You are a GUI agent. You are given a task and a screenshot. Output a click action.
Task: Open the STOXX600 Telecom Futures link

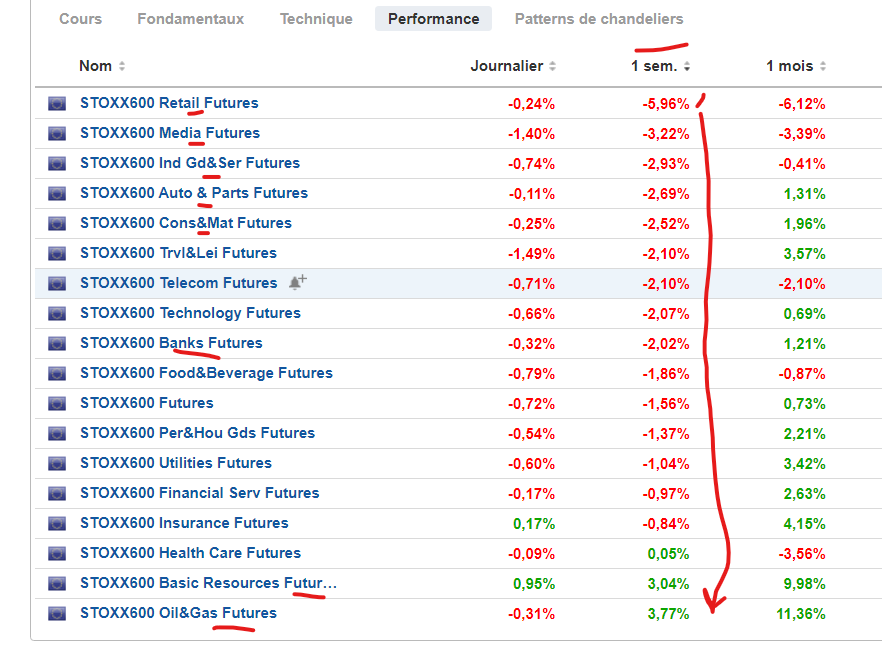pyautogui.click(x=179, y=283)
